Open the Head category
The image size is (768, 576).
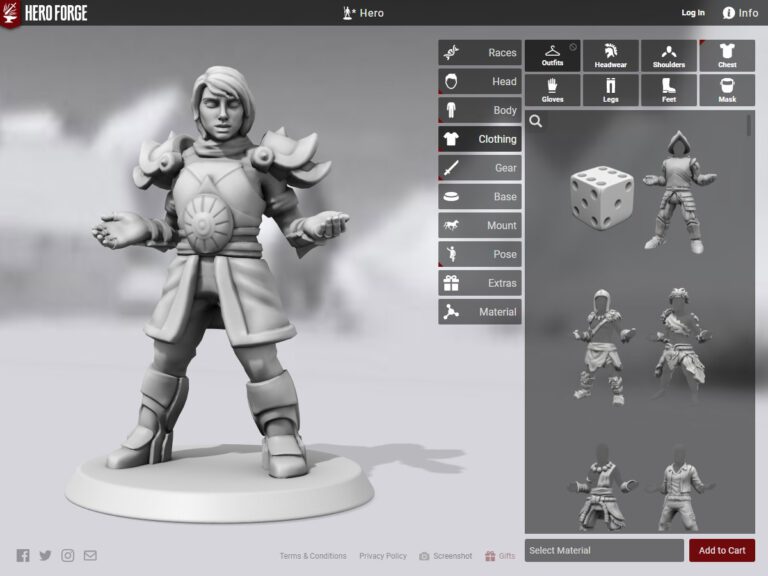[480, 81]
